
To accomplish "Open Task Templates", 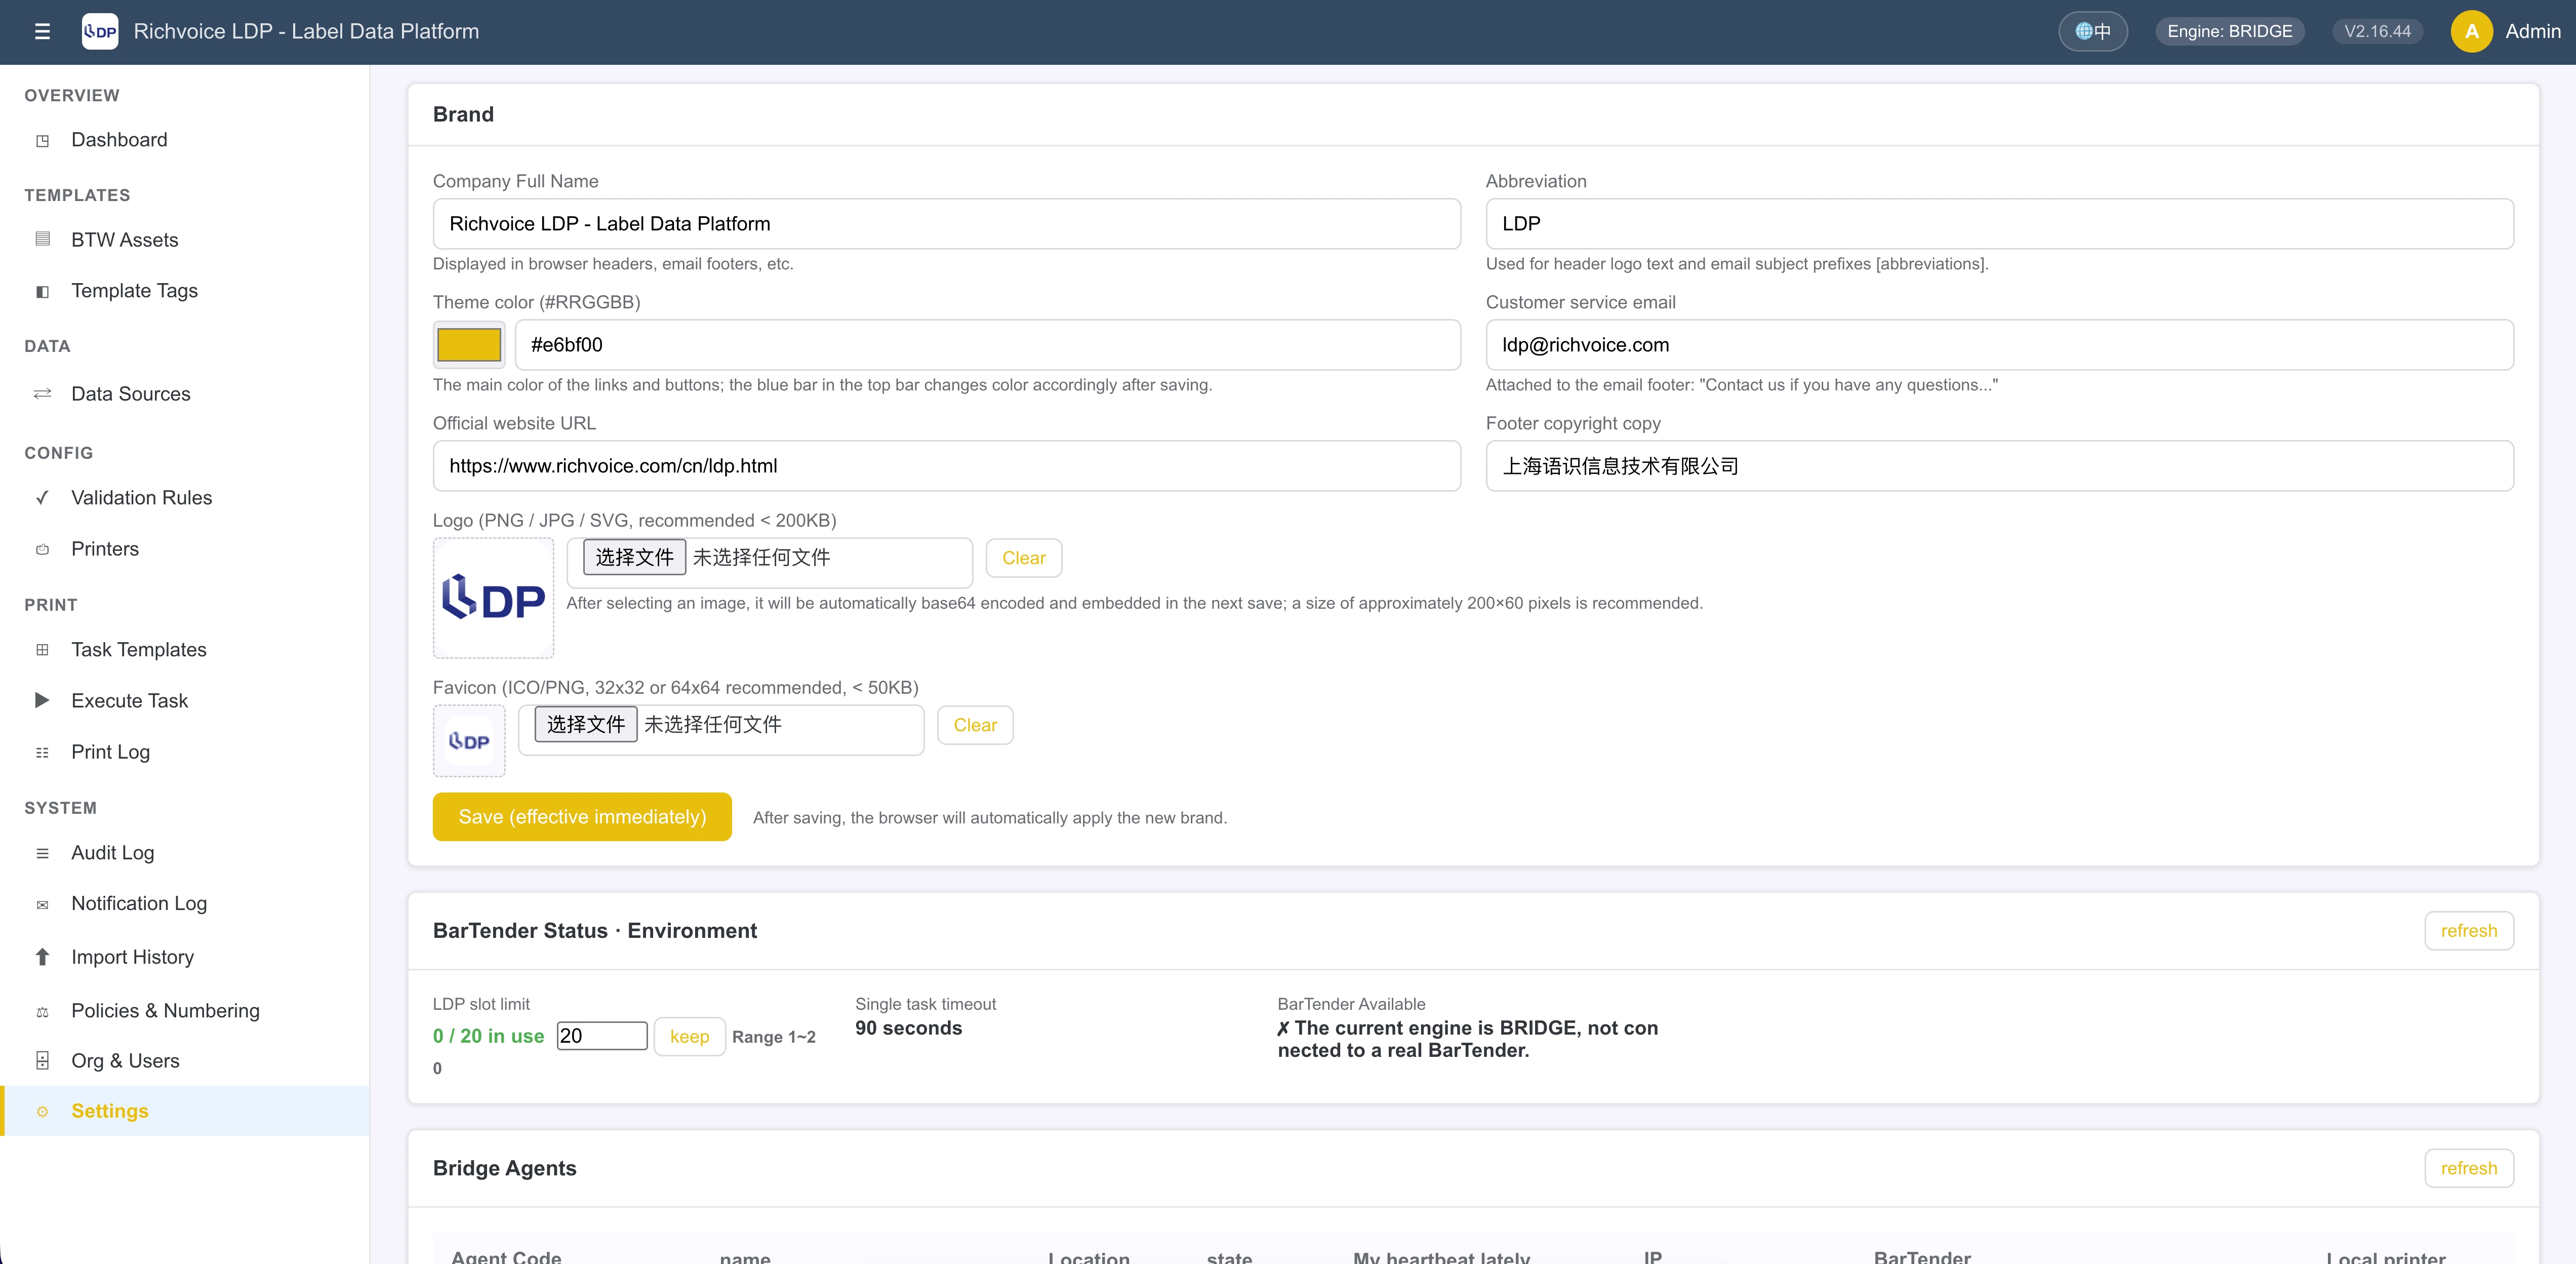I will [x=184, y=650].
